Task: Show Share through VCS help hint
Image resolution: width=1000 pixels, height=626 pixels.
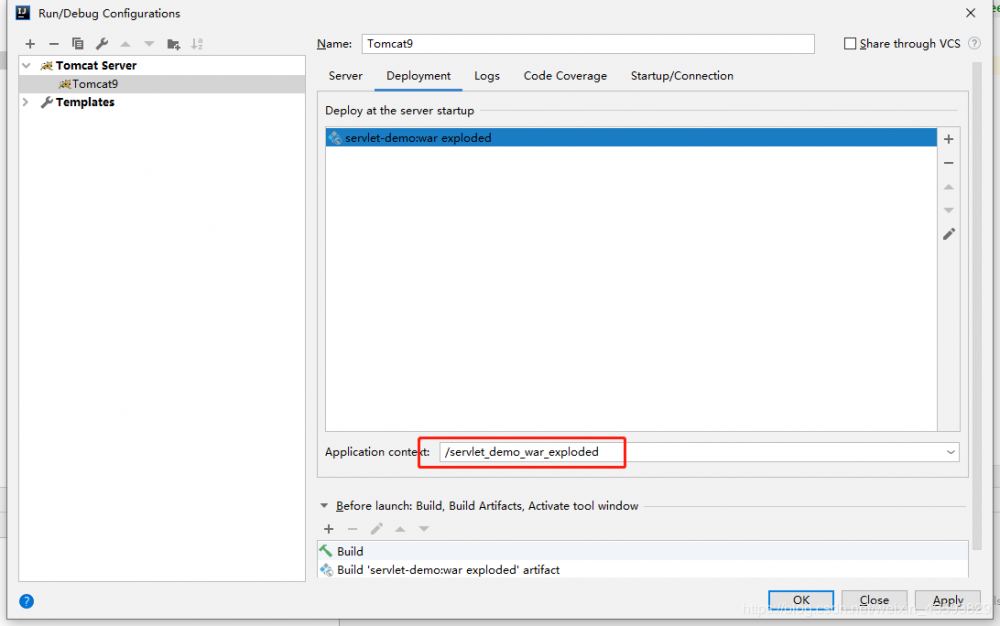Action: tap(974, 43)
